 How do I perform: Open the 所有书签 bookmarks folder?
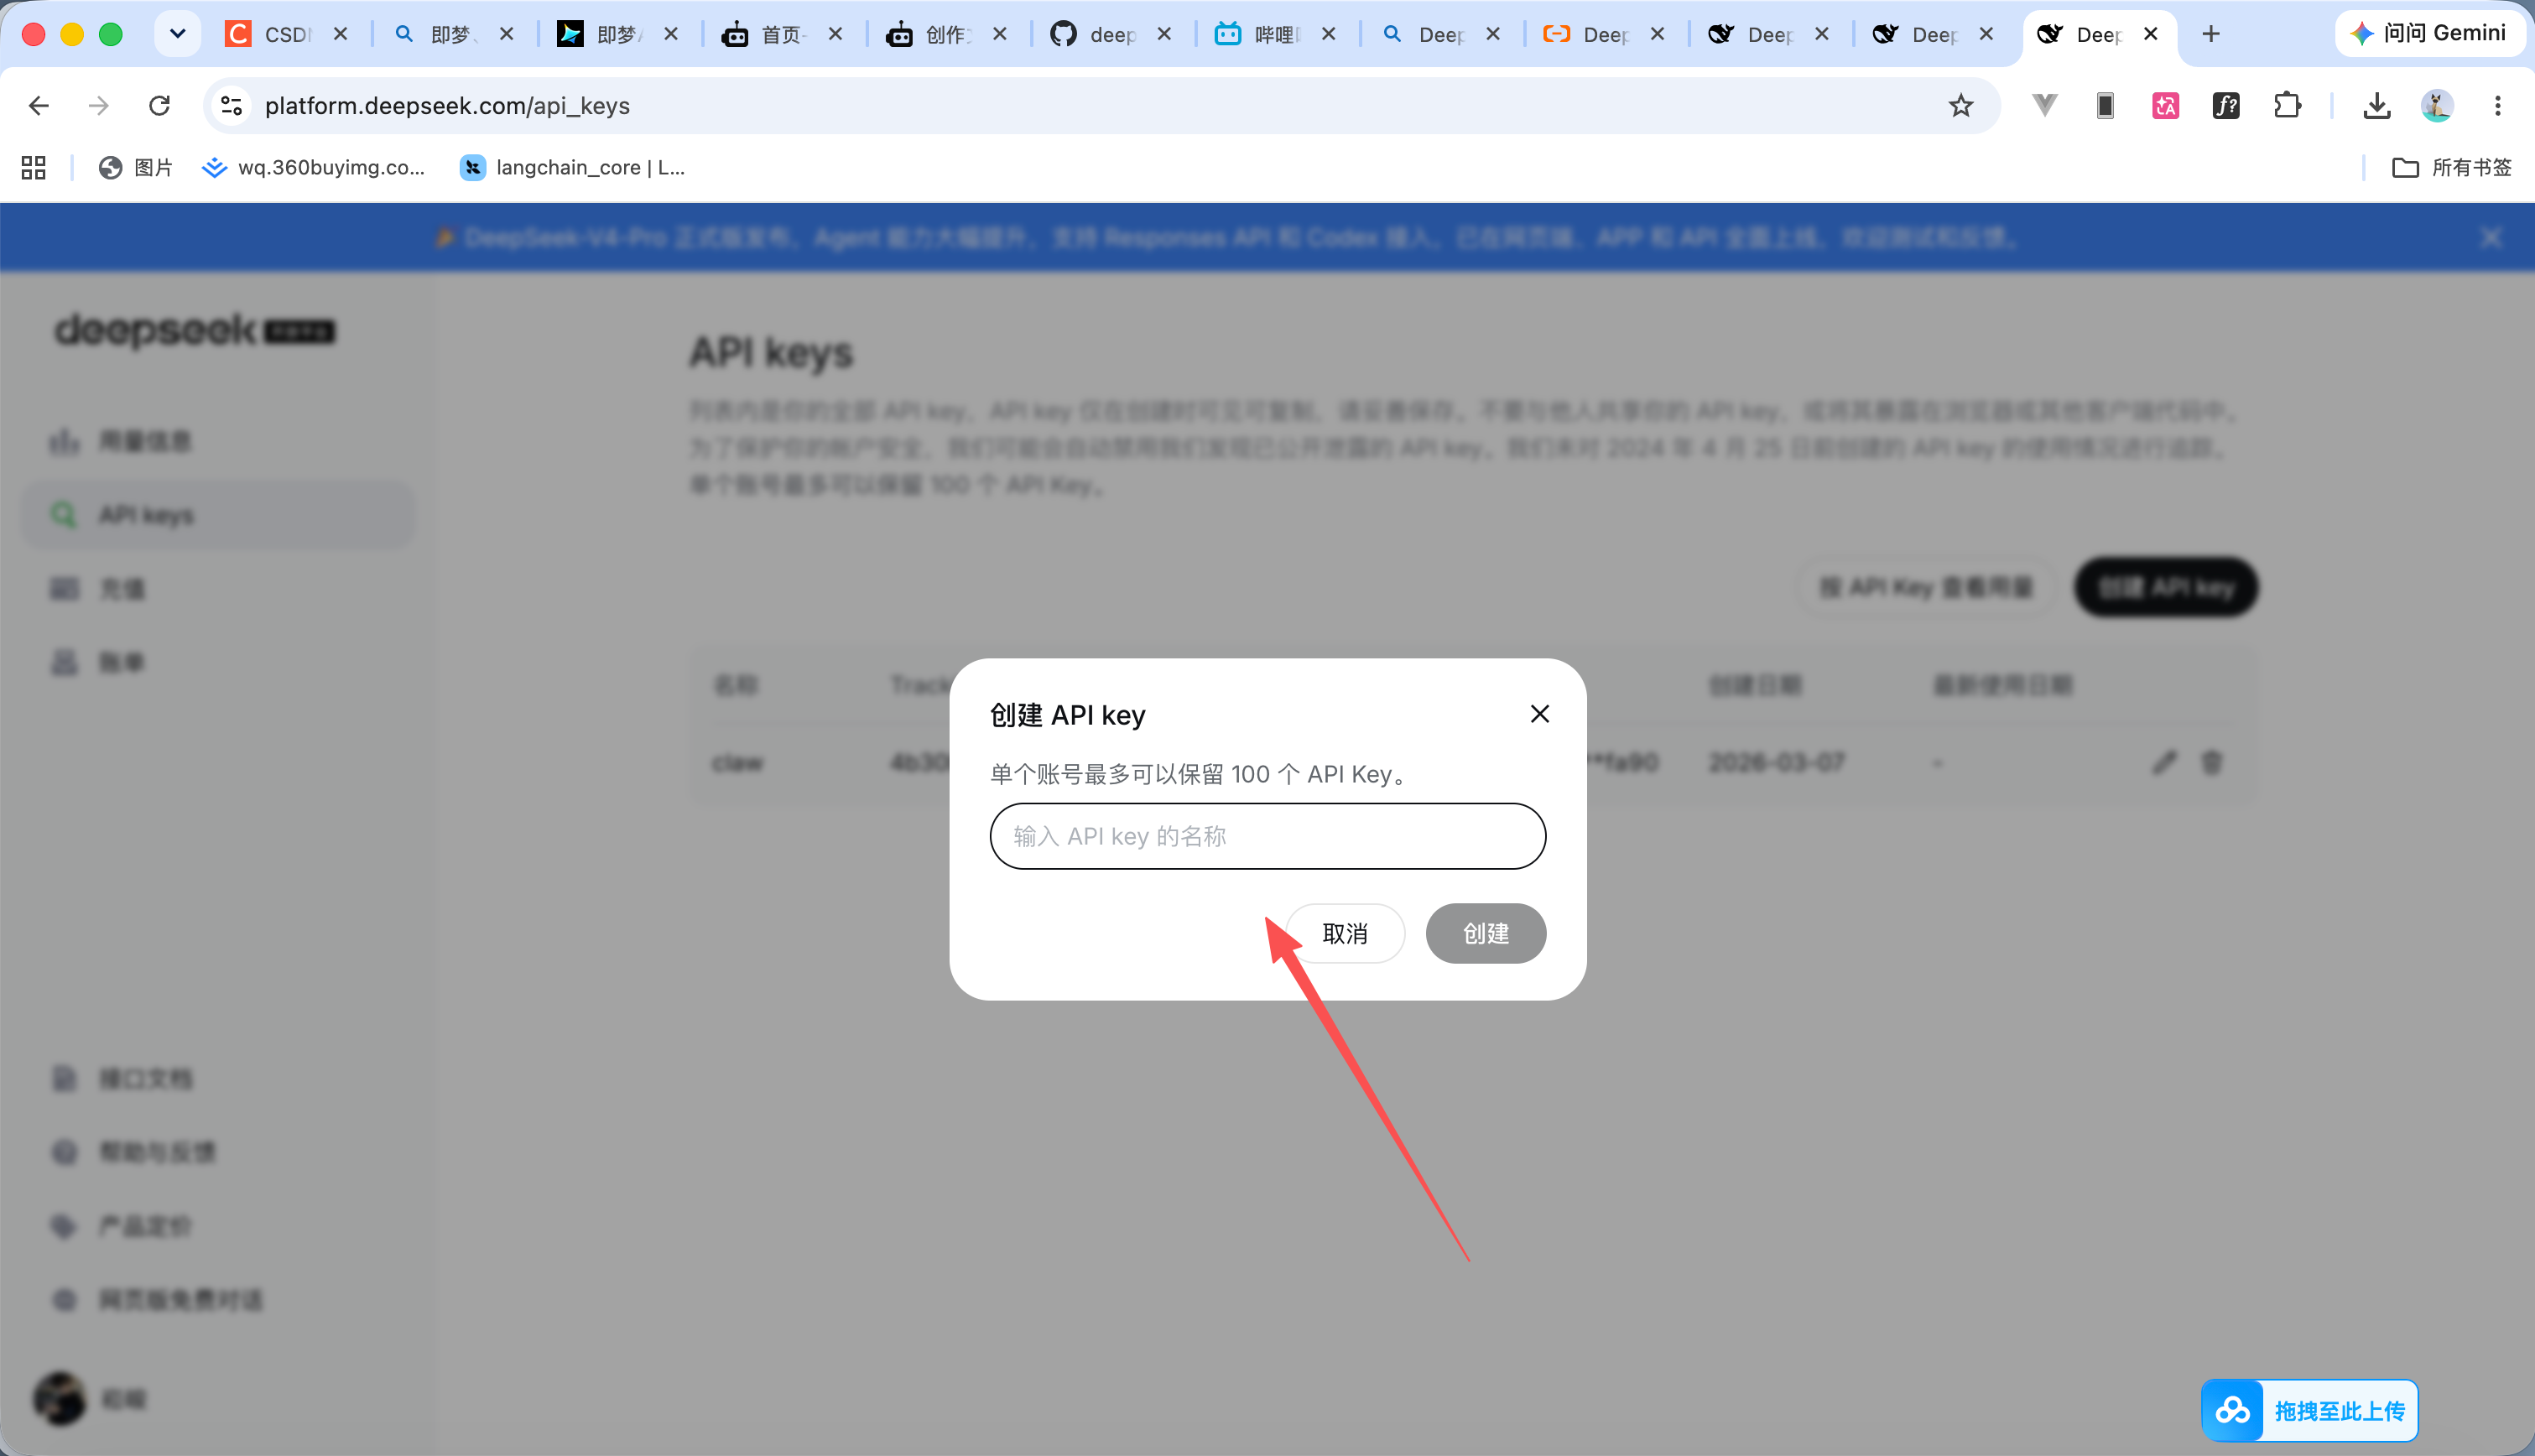point(2451,167)
